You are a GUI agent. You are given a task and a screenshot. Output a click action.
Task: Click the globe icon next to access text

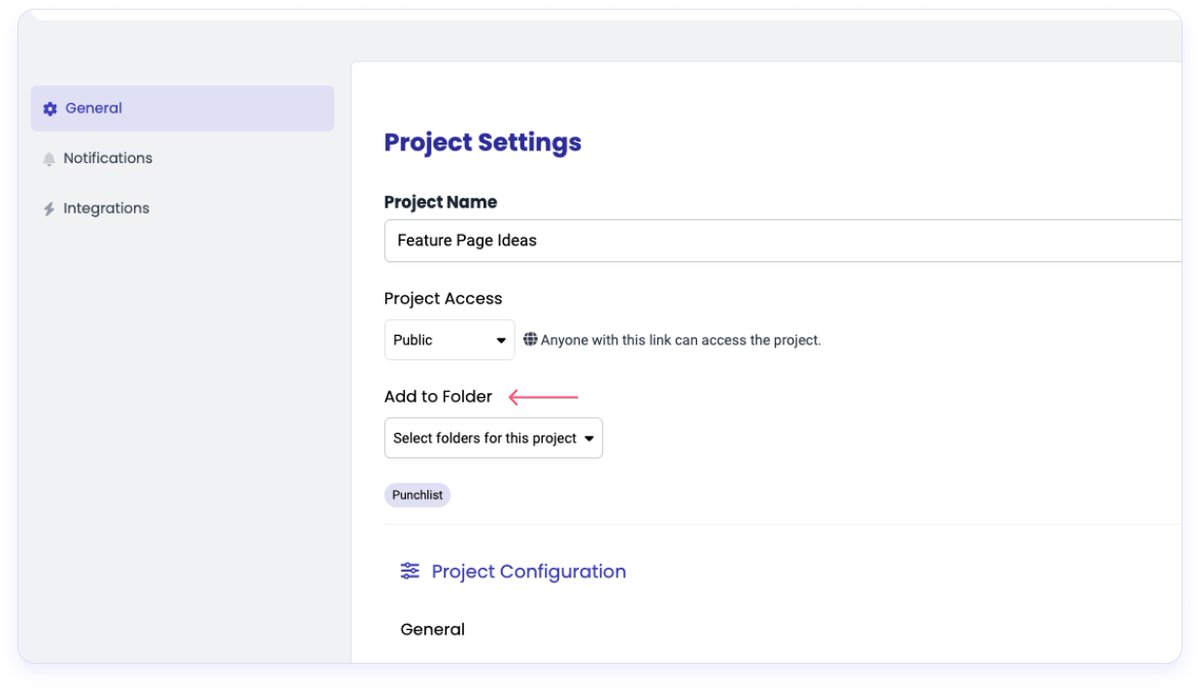tap(530, 340)
